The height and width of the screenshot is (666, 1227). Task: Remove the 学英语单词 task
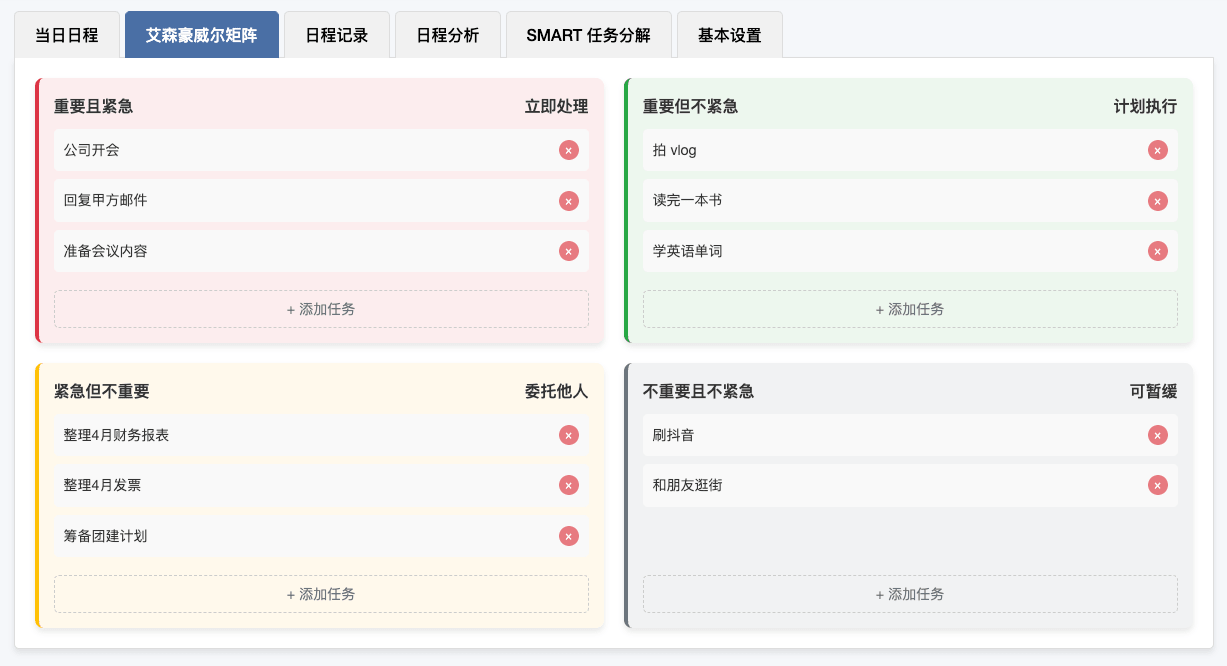[1157, 251]
